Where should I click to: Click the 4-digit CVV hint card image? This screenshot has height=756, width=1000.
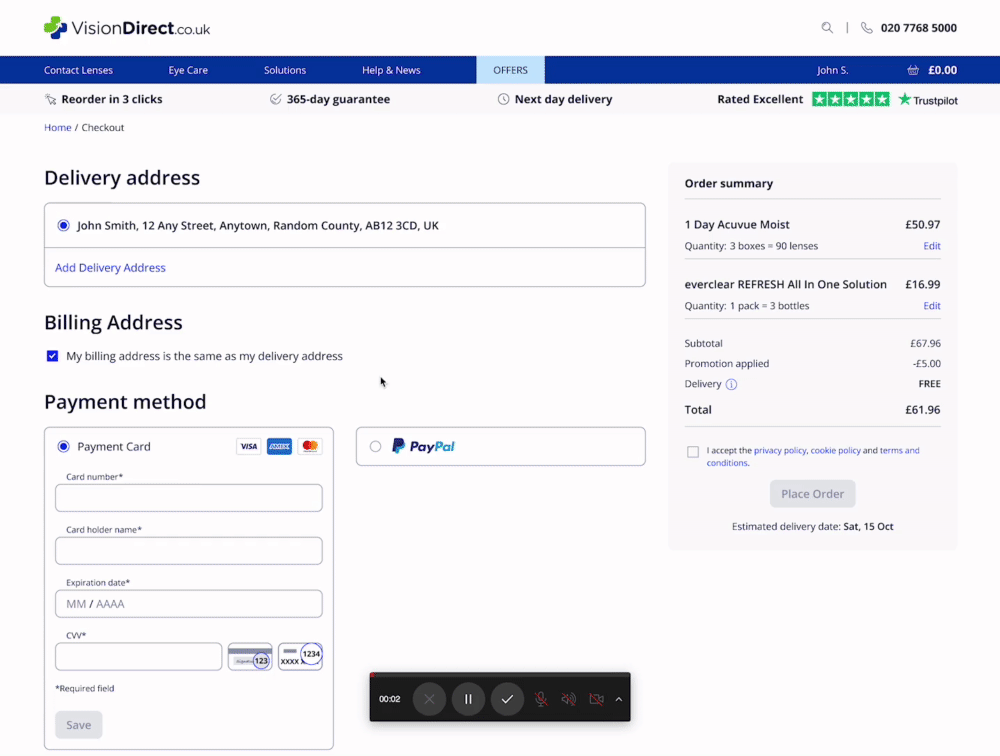[300, 656]
